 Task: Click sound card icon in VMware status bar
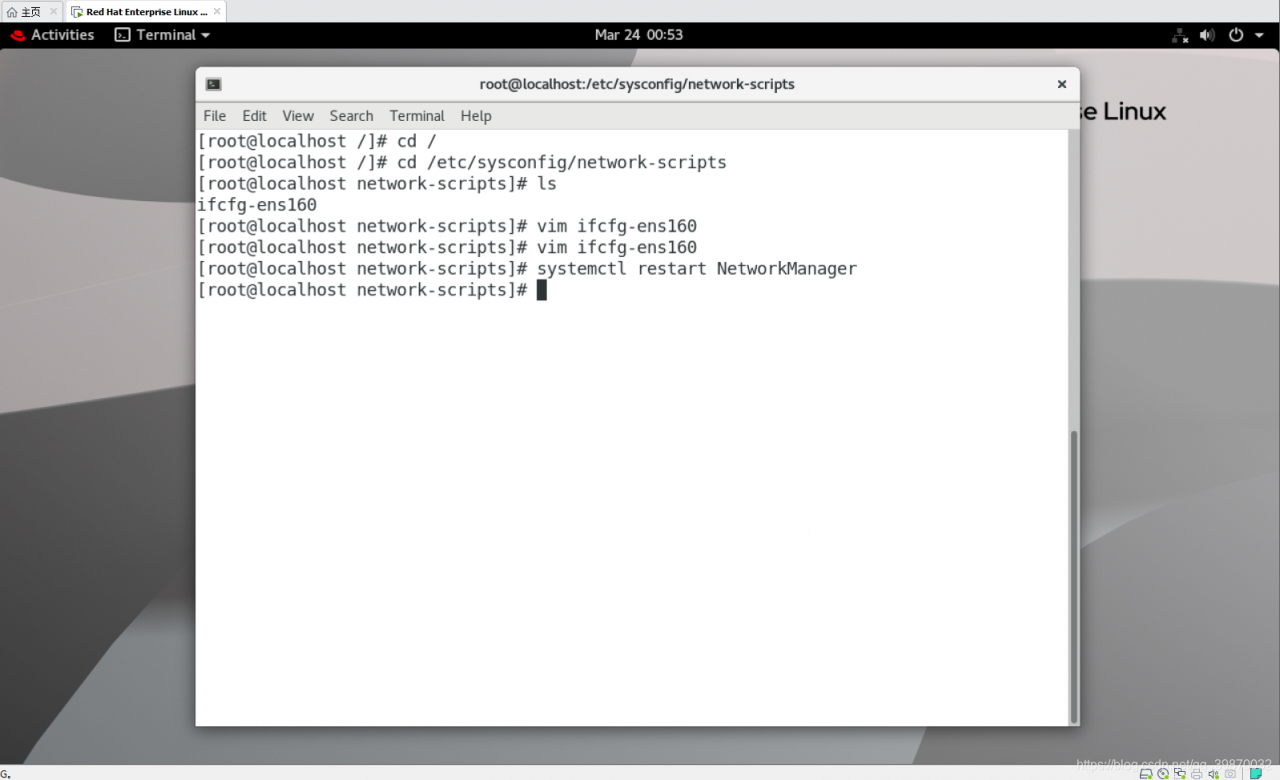tap(1213, 773)
